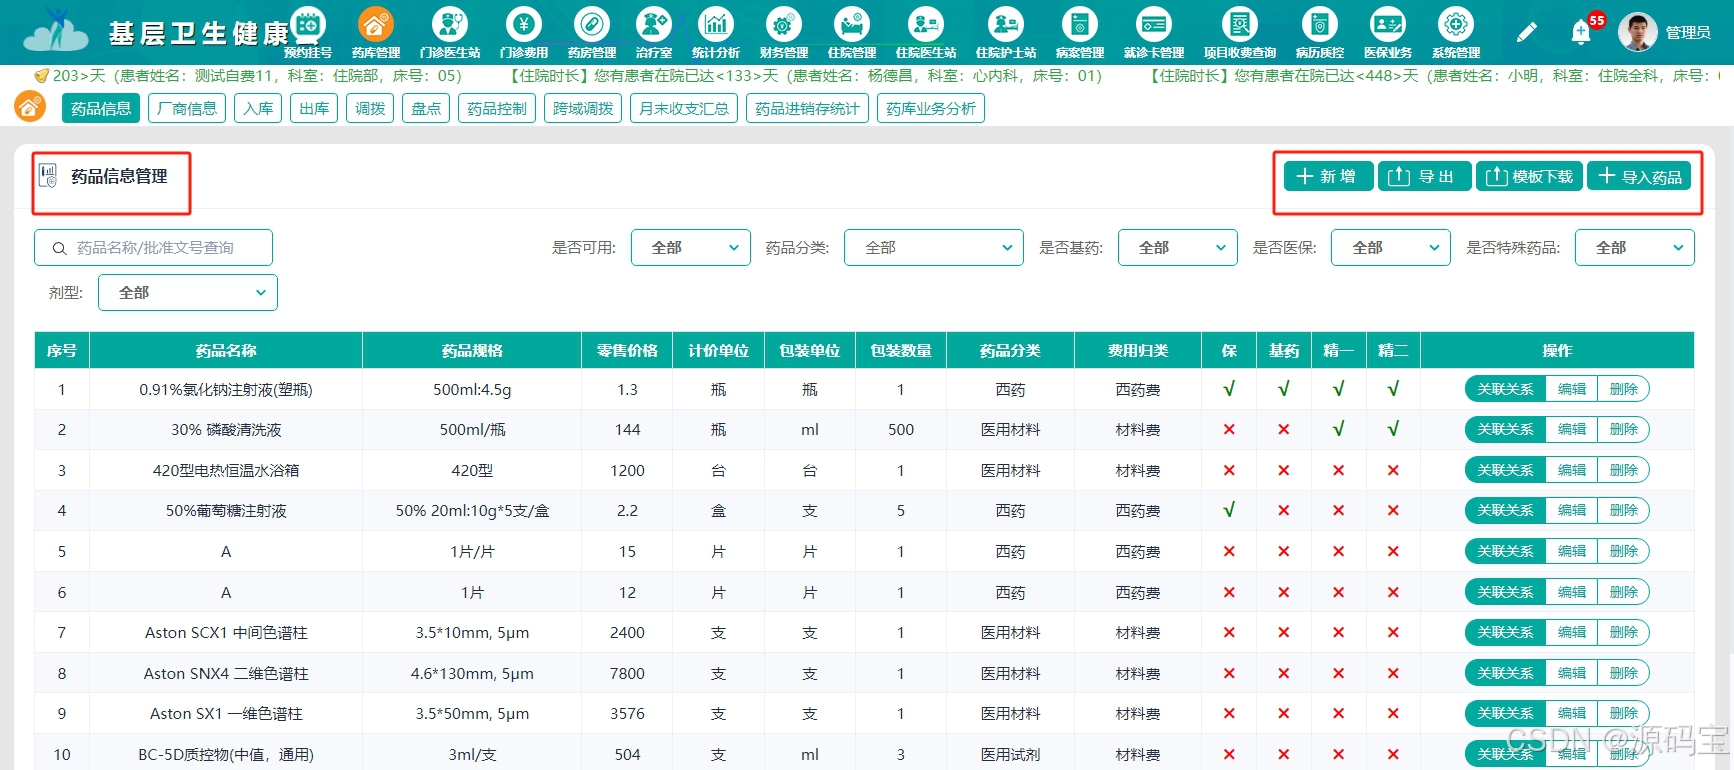Focus the 药品名称/批准文号查询 search field
The height and width of the screenshot is (770, 1734).
pyautogui.click(x=153, y=248)
